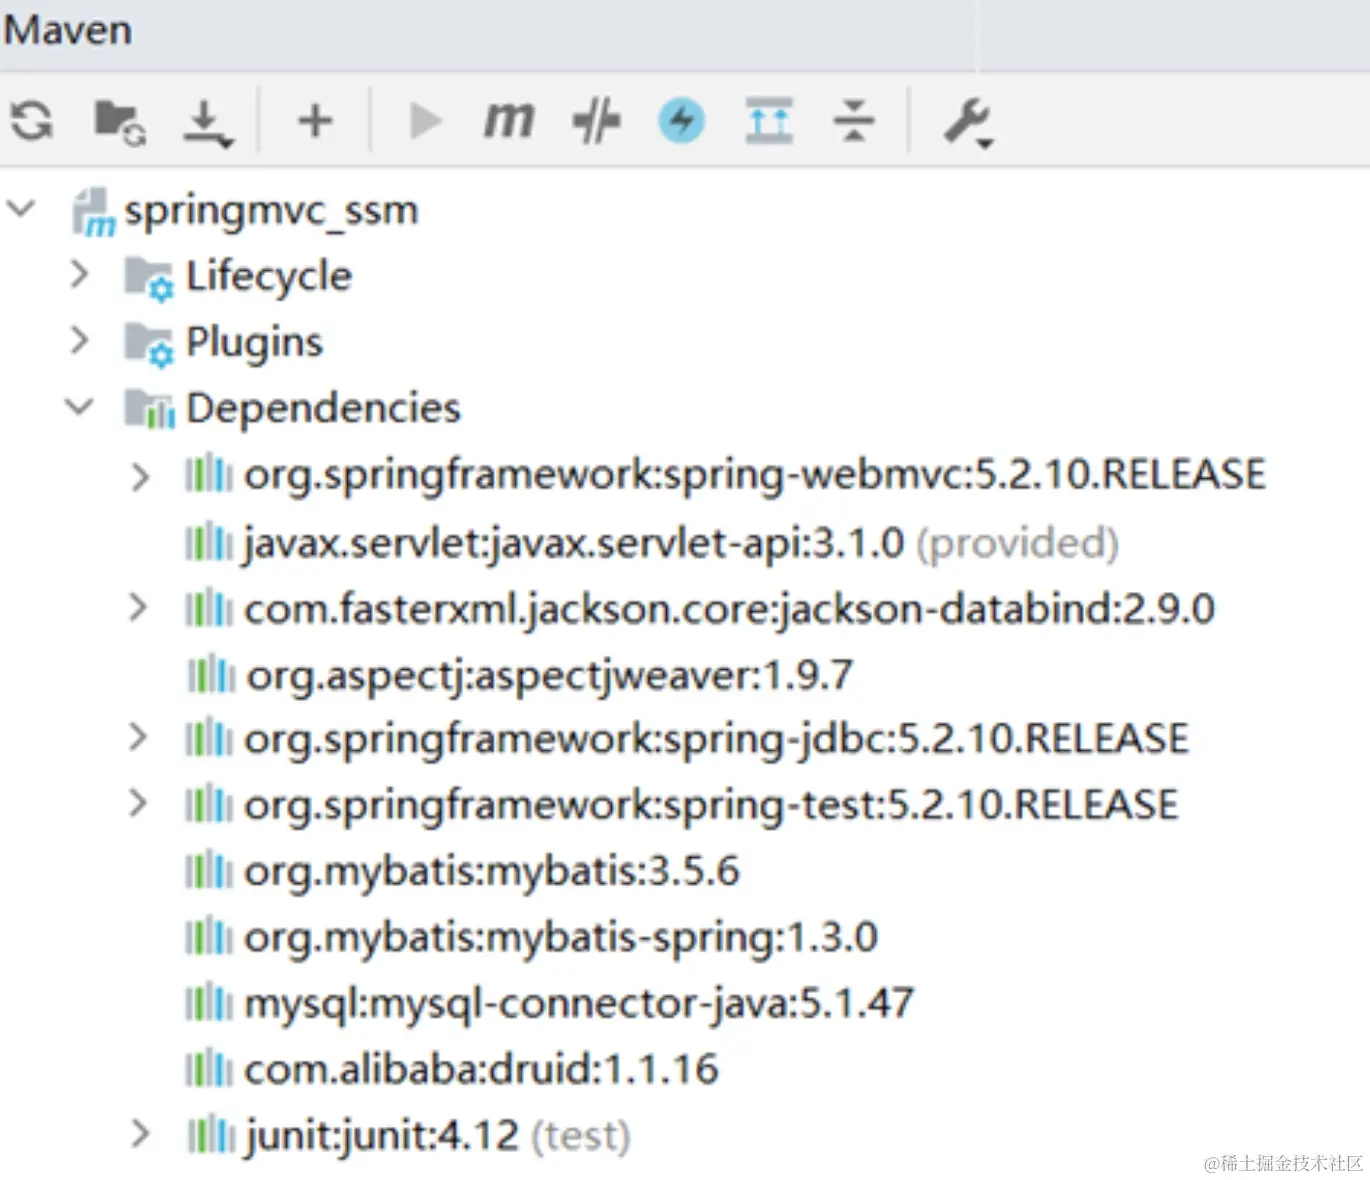Image resolution: width=1370 pixels, height=1180 pixels.
Task: Click library icon of mybatis:3.5.6
Action: pyautogui.click(x=209, y=871)
